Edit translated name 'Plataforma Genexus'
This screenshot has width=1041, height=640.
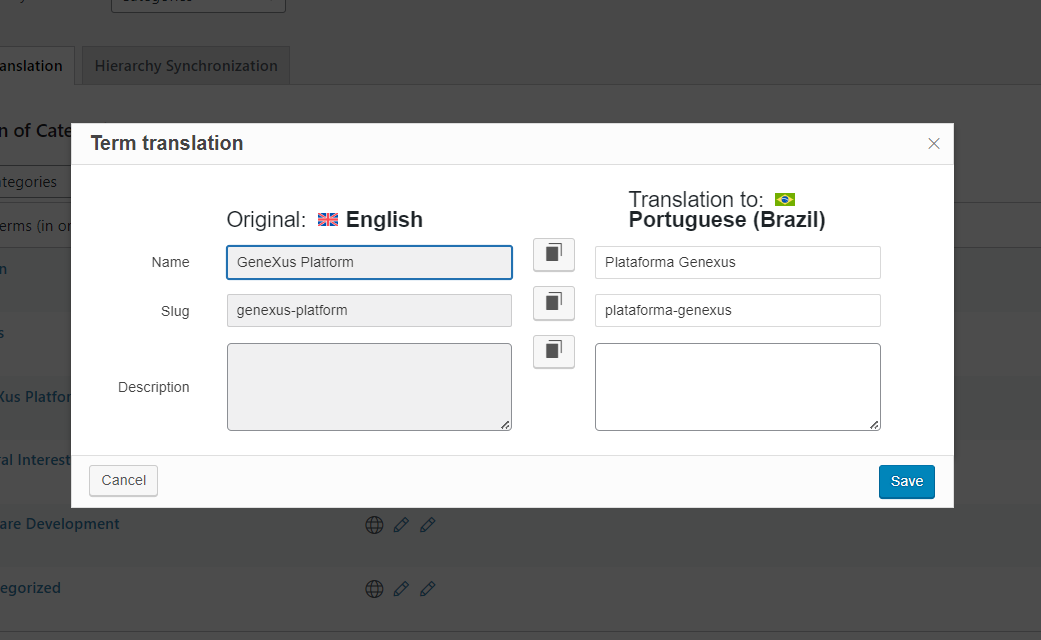tap(738, 262)
